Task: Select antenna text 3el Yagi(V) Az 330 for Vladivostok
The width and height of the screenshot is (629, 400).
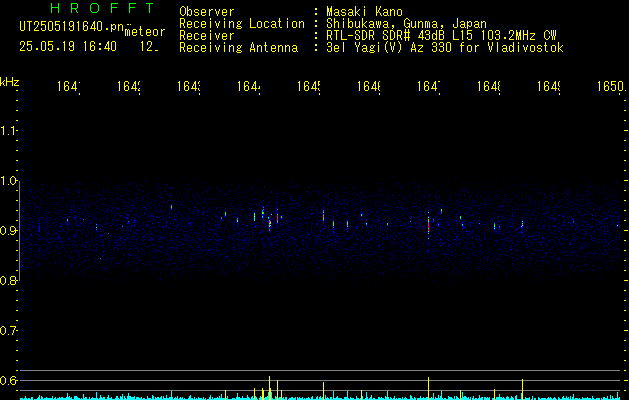Action: point(445,48)
